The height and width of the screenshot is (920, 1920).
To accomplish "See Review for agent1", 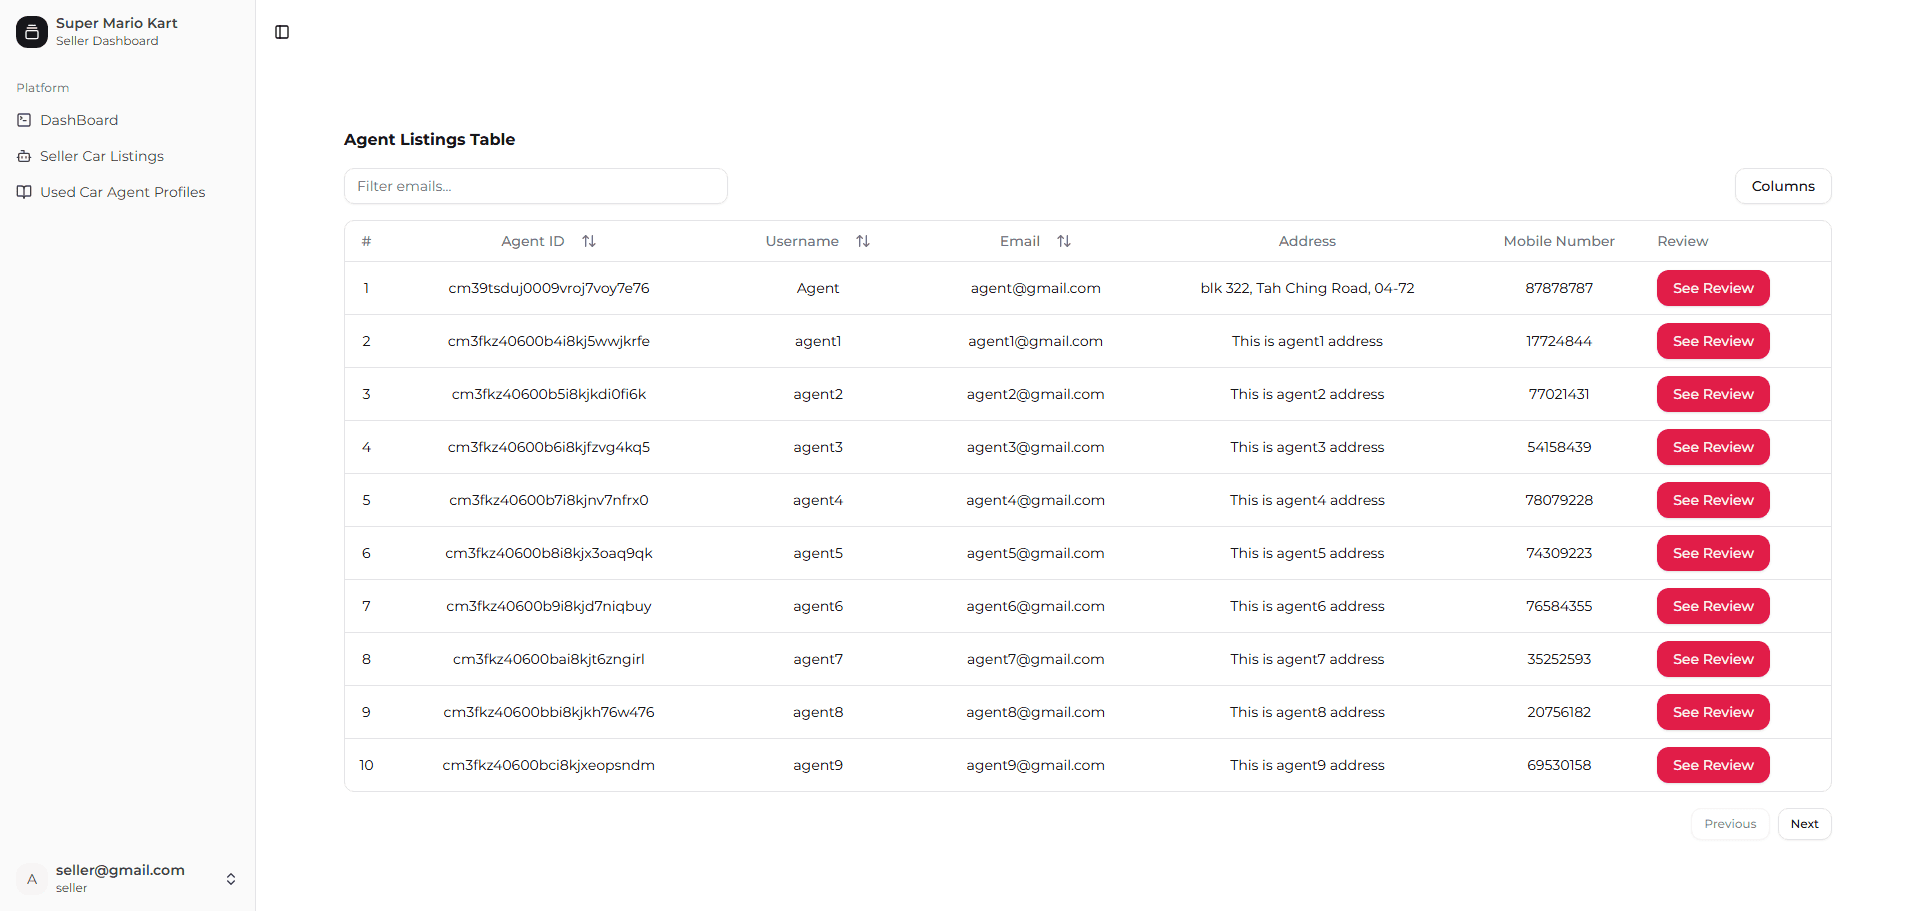I will 1712,341.
